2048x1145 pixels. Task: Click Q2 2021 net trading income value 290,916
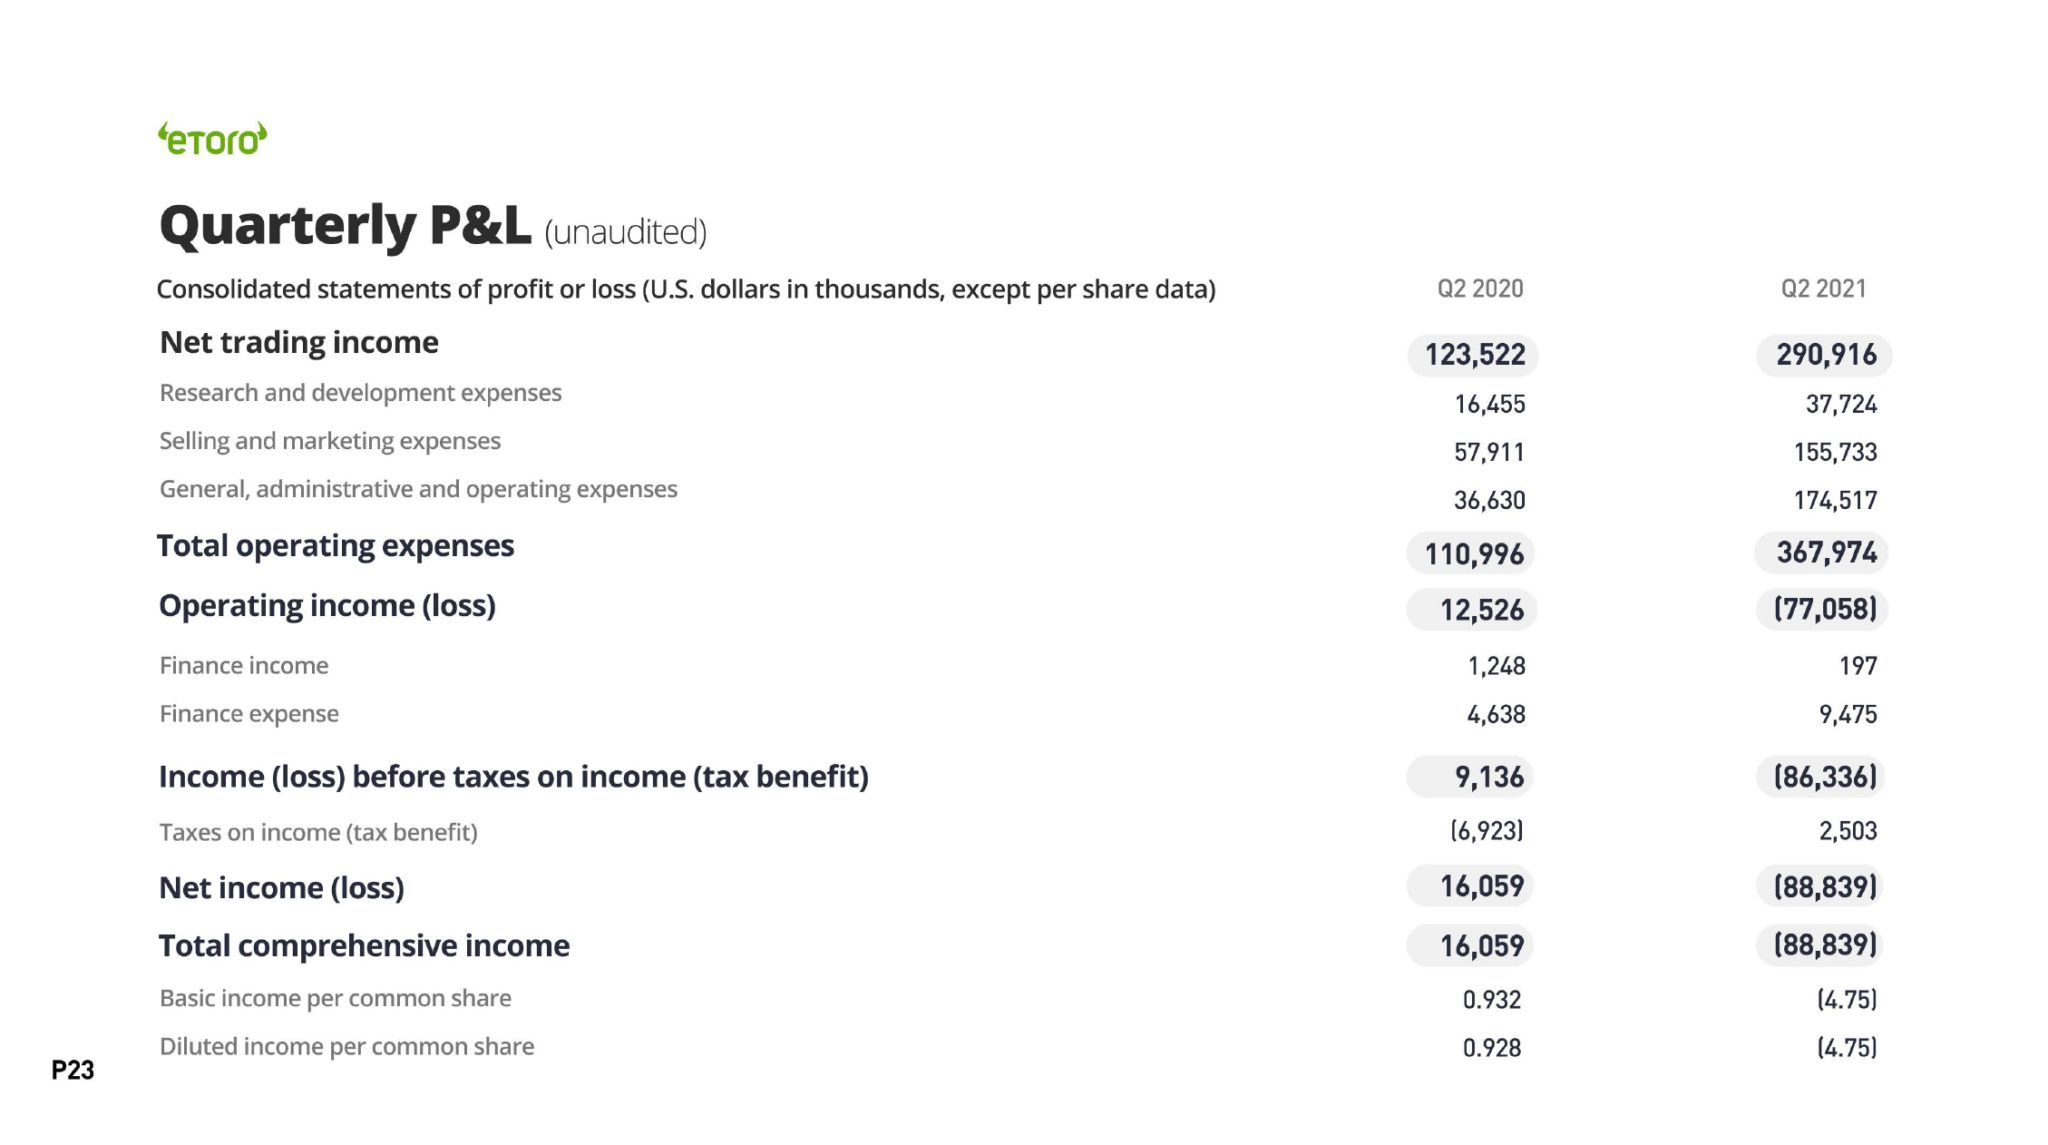point(1826,355)
